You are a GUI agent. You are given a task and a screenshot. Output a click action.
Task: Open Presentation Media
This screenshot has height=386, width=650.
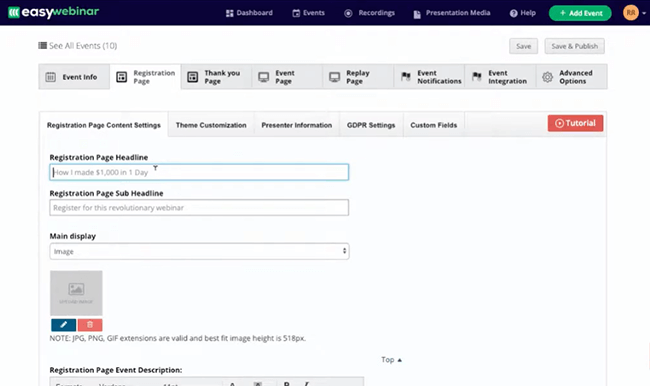(451, 13)
